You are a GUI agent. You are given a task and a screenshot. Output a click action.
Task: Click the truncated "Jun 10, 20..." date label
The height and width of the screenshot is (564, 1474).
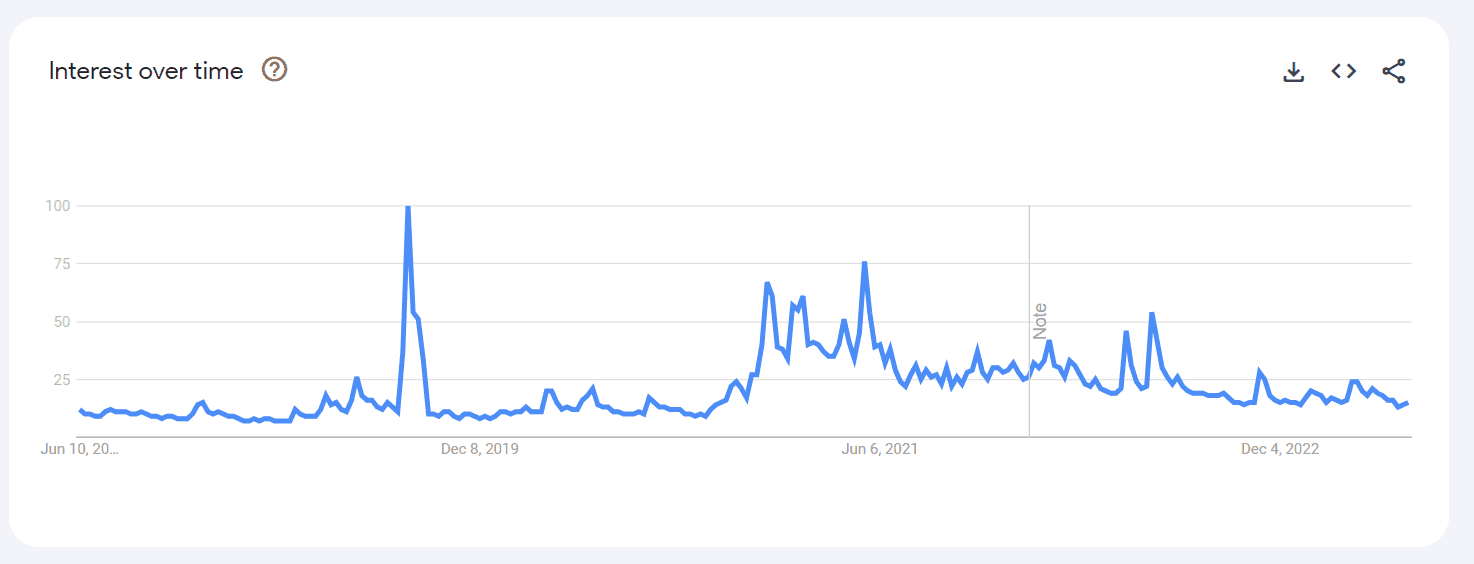(x=80, y=449)
